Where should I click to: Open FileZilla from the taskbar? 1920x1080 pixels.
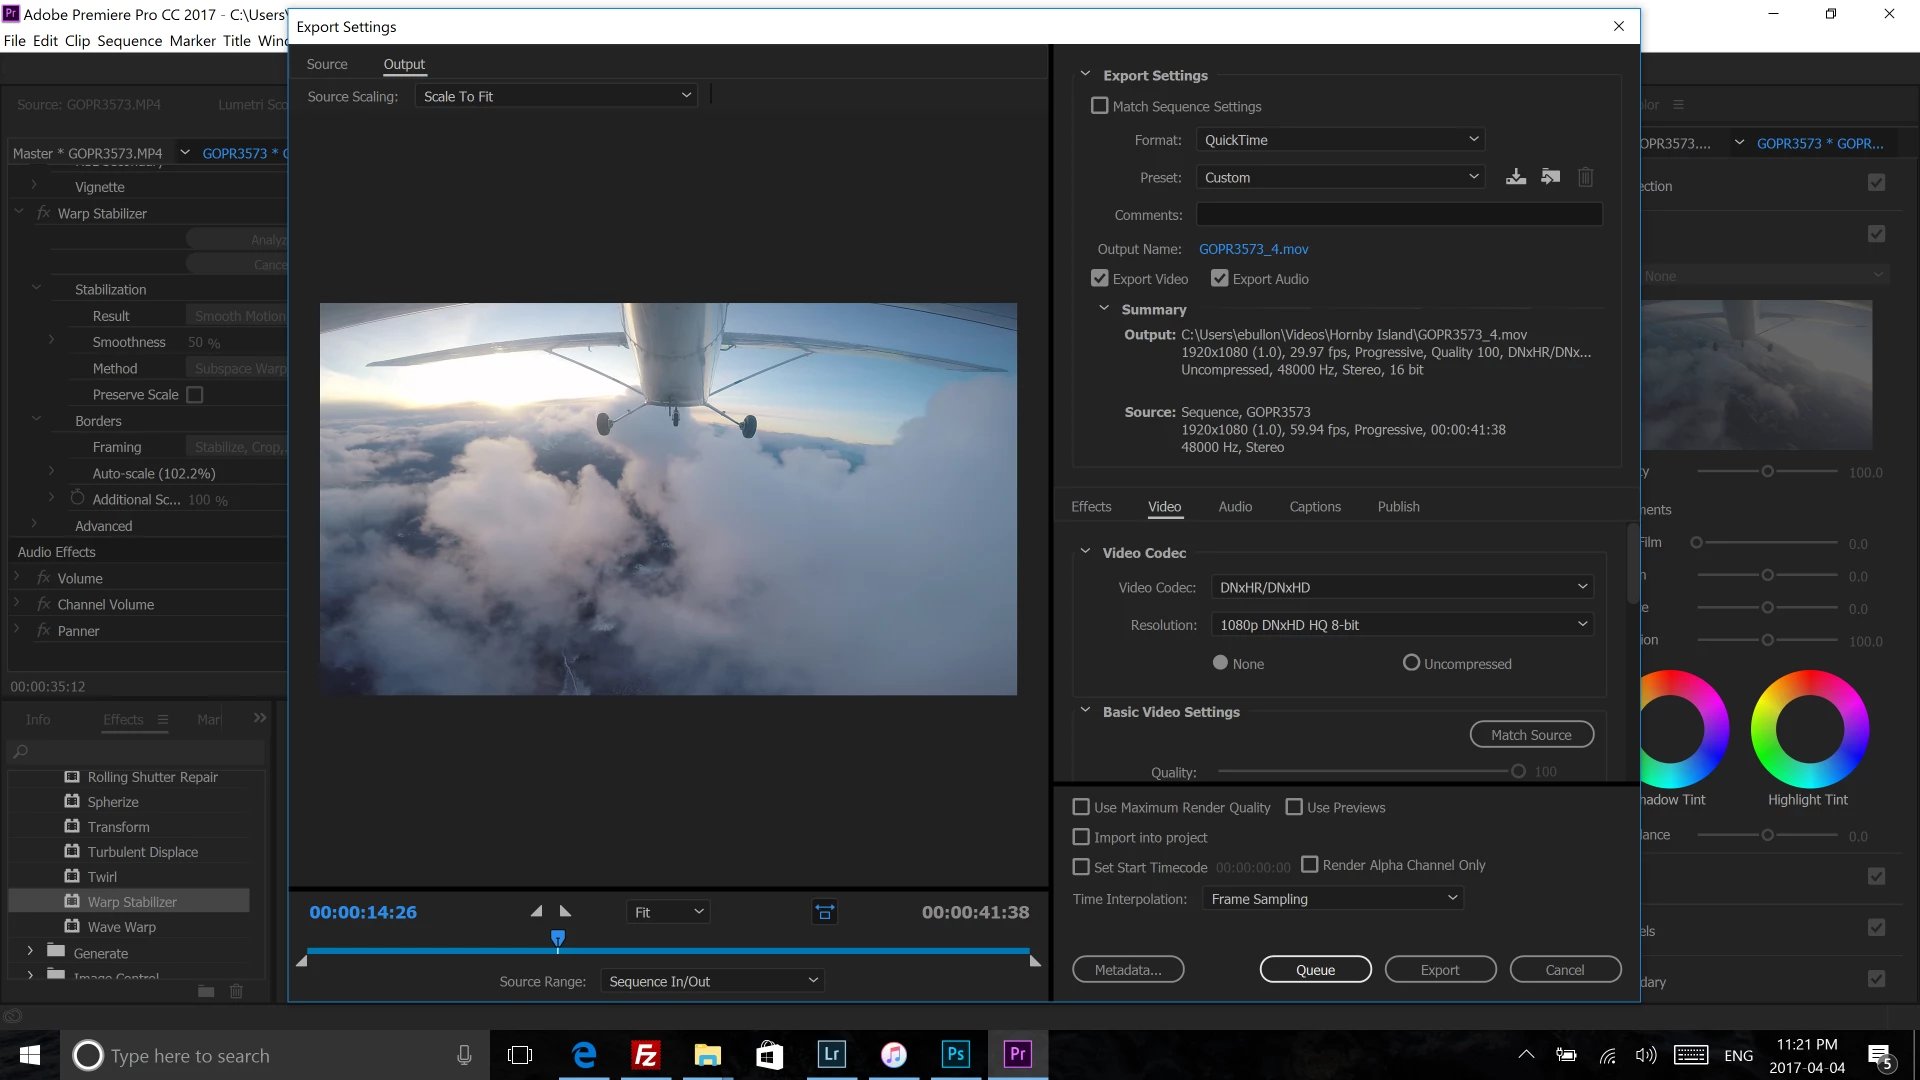coord(646,1054)
